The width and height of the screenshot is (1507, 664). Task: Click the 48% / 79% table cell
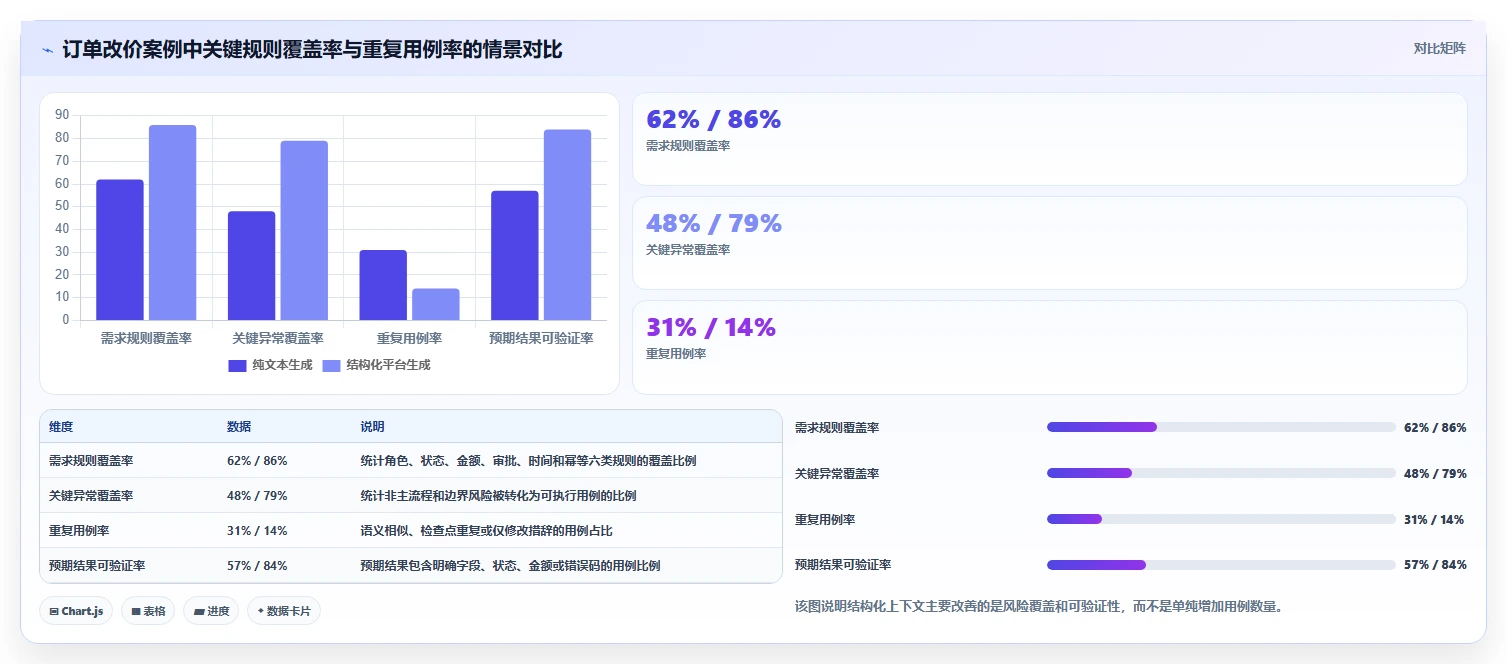[257, 496]
